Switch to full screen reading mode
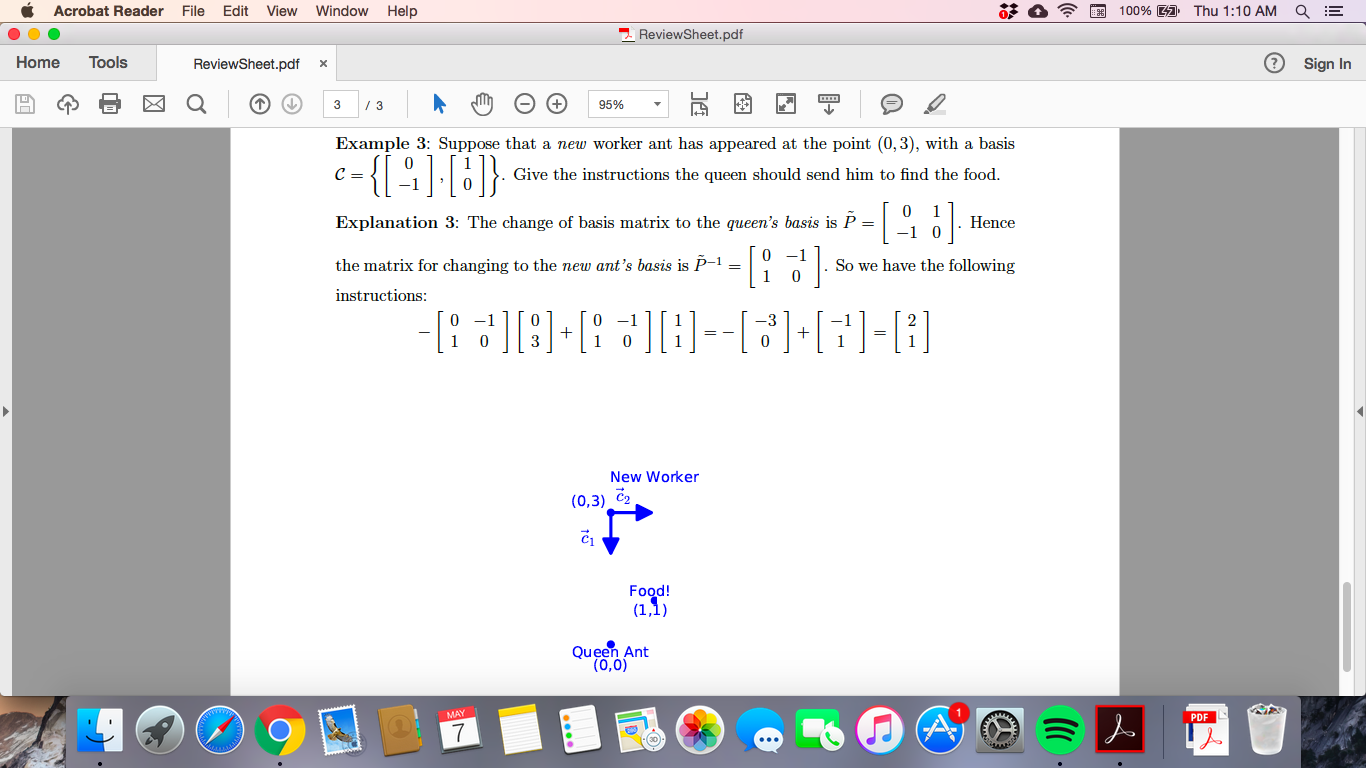Image resolution: width=1366 pixels, height=768 pixels. point(785,103)
